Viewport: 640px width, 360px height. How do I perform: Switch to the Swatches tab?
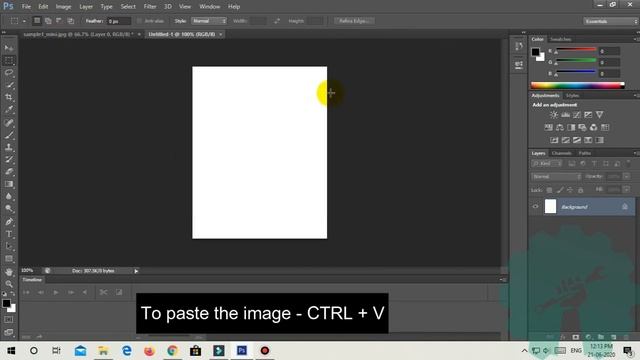click(560, 39)
